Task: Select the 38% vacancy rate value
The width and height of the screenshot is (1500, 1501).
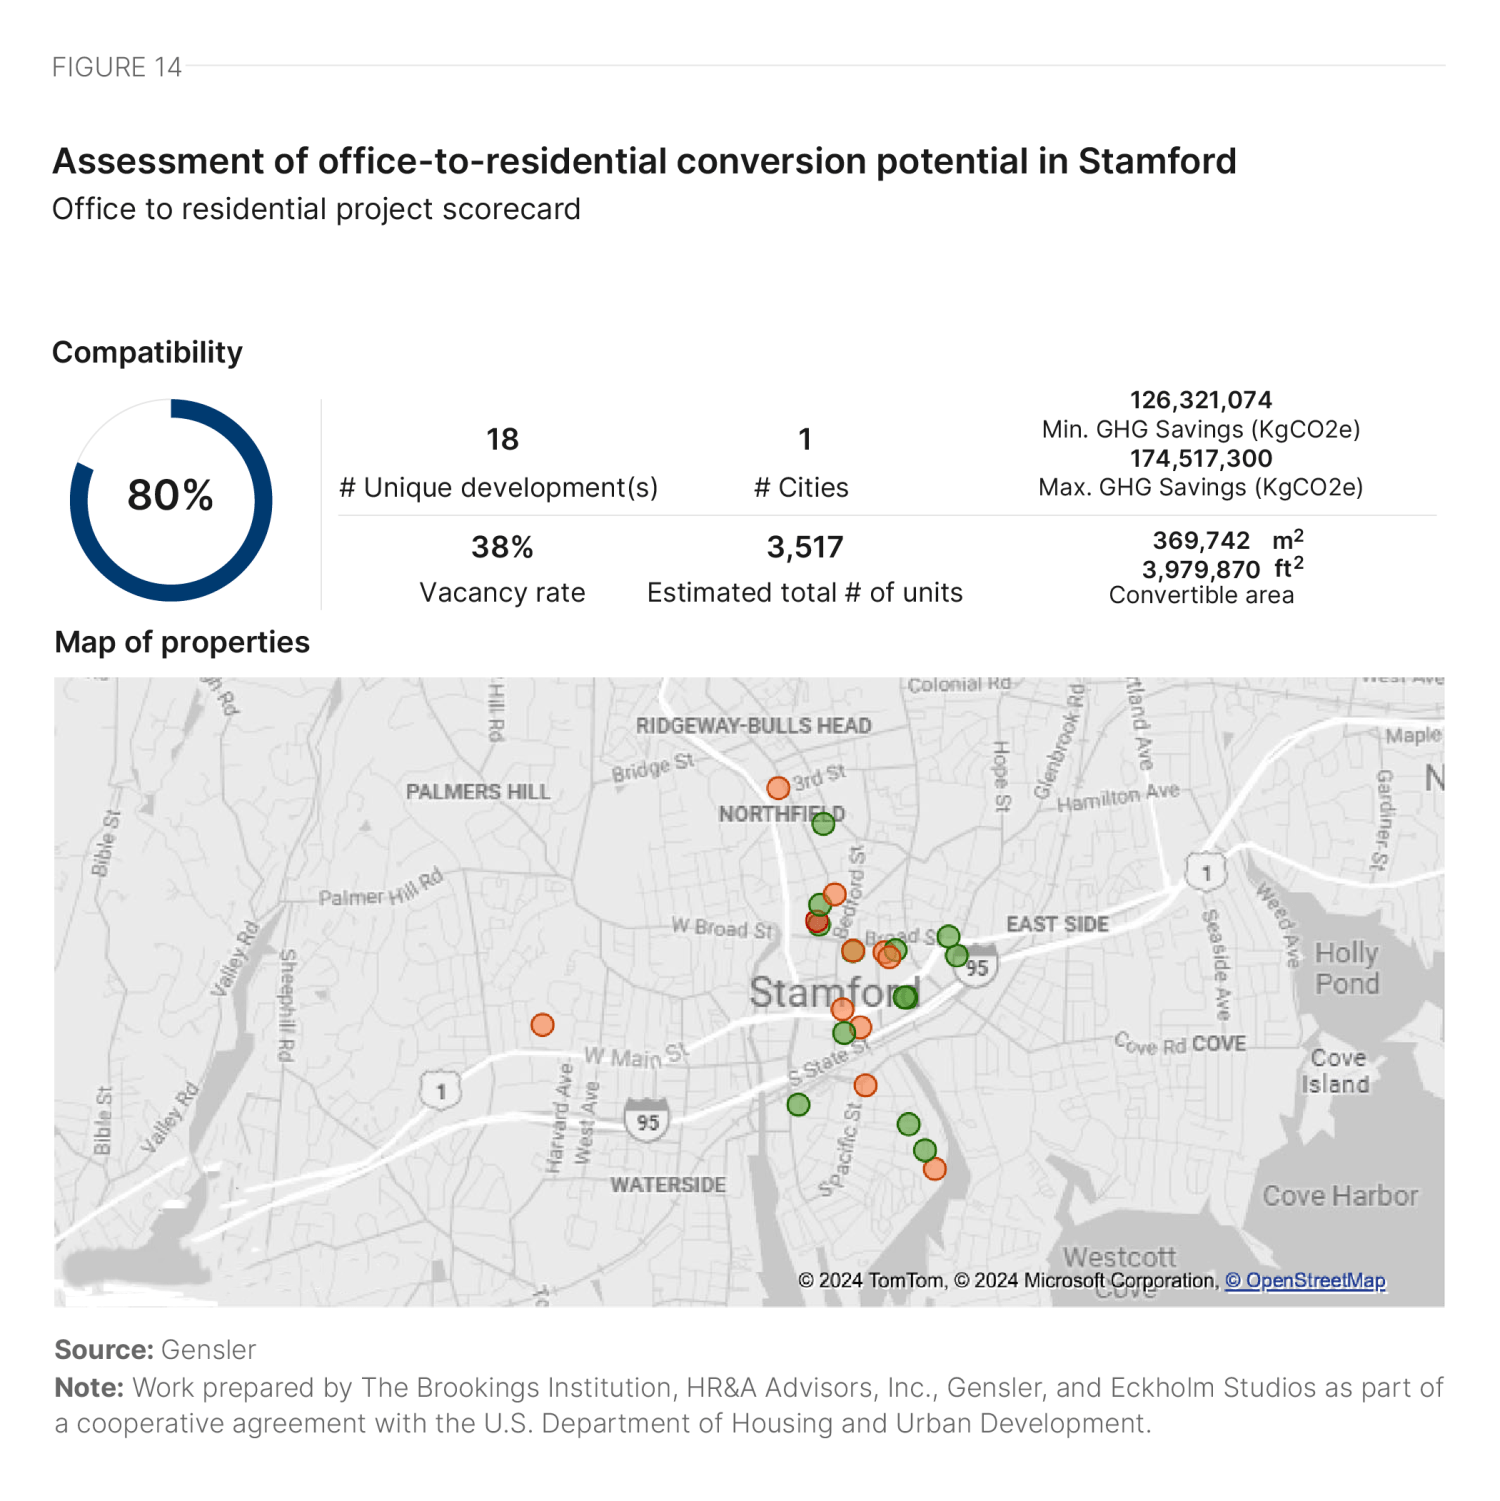Action: click(x=502, y=547)
